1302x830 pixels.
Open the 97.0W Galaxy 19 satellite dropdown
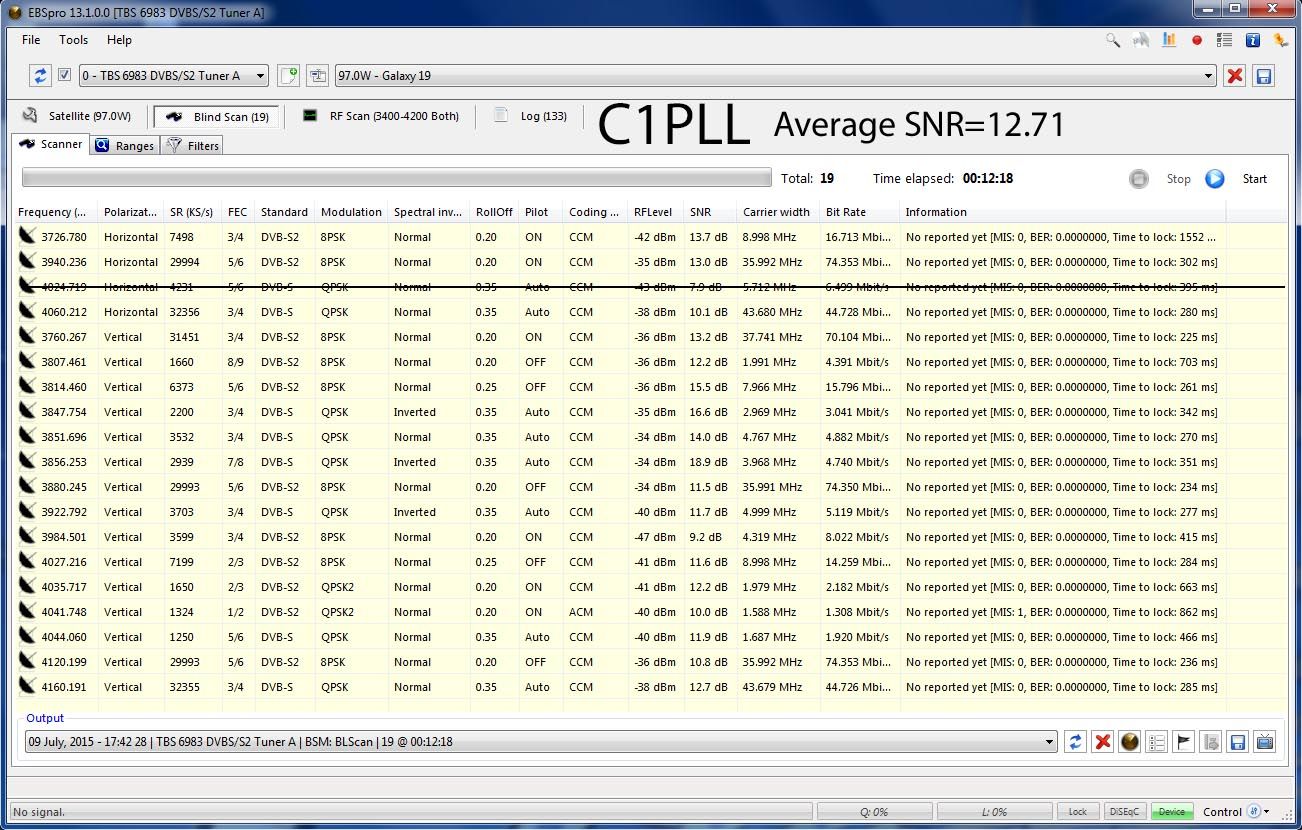point(1208,76)
